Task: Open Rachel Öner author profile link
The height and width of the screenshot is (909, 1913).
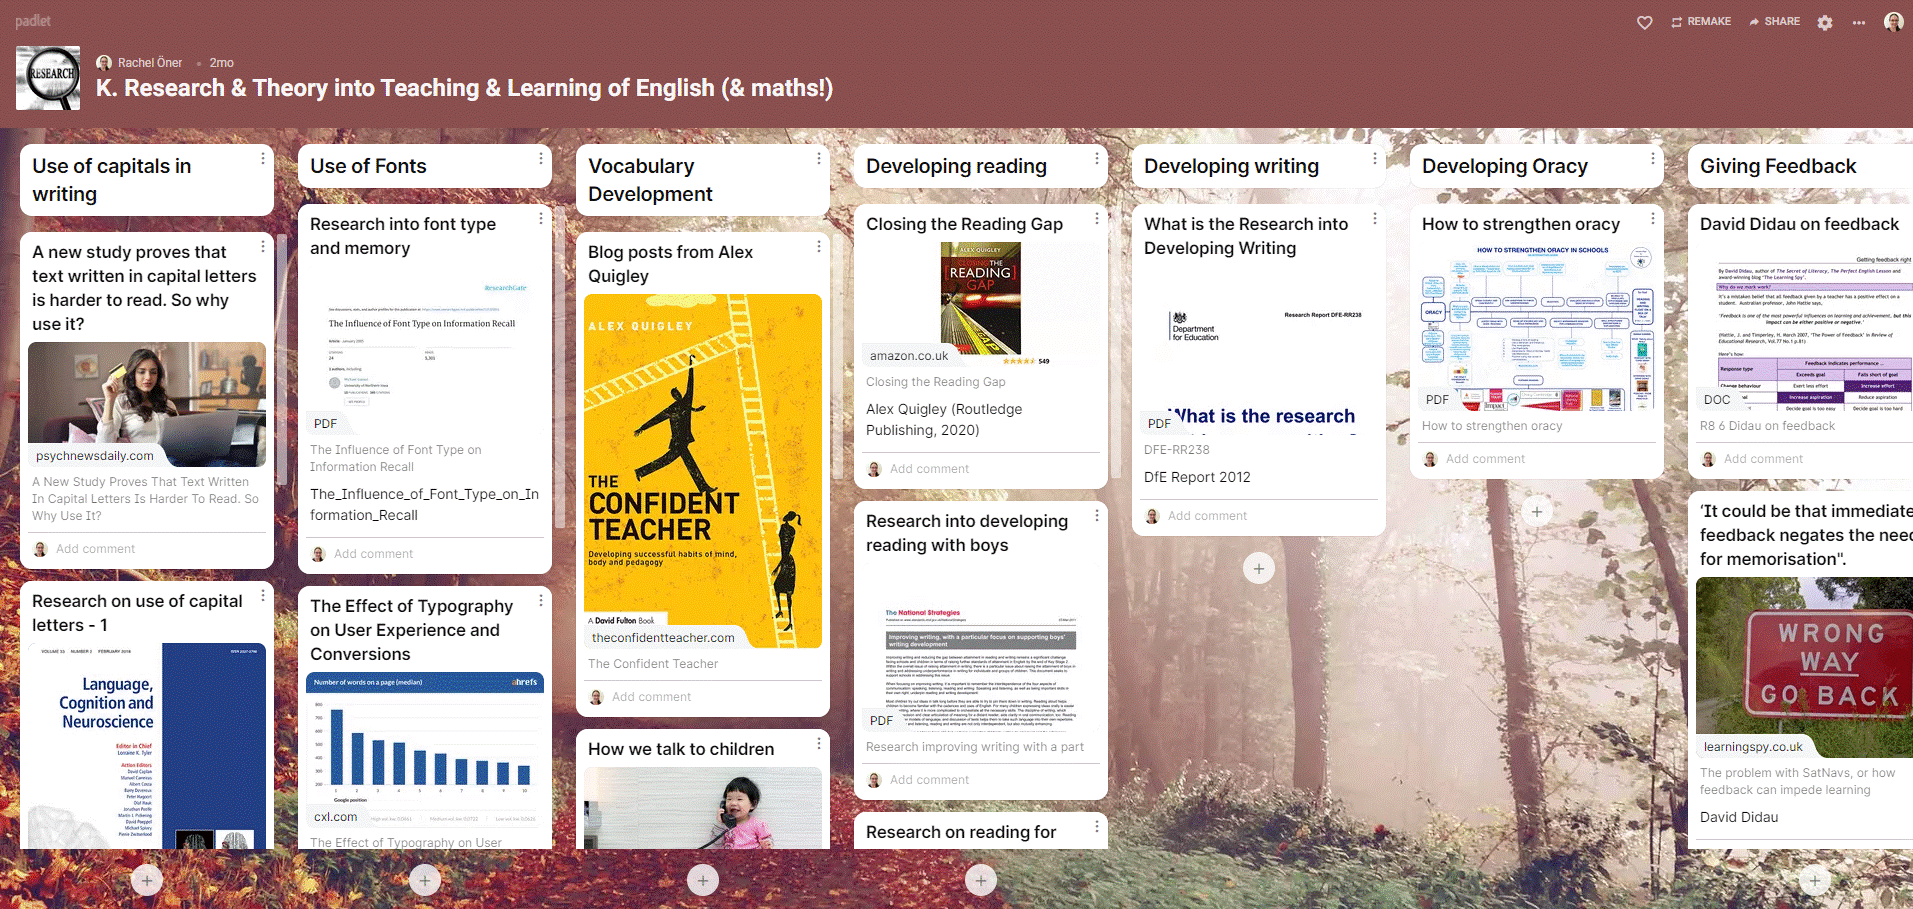Action: click(140, 62)
